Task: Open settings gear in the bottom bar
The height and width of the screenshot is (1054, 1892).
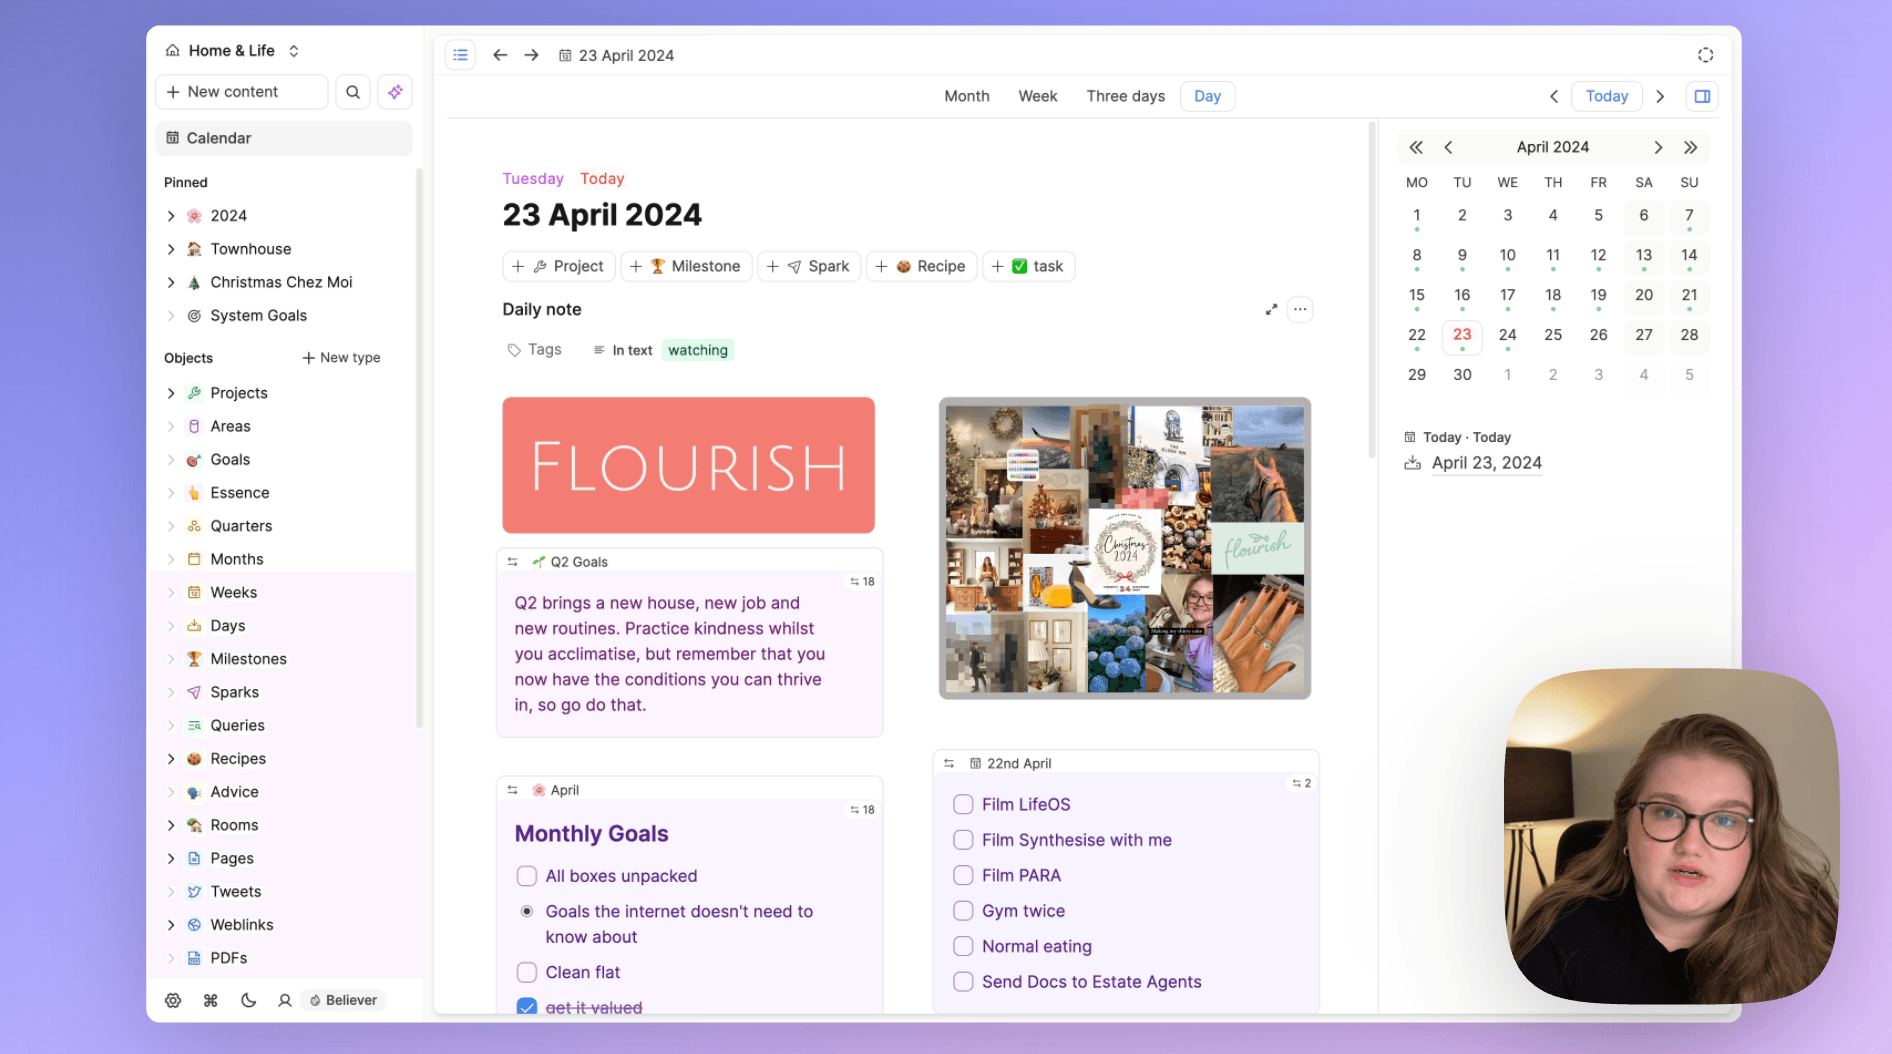Action: [x=173, y=1000]
